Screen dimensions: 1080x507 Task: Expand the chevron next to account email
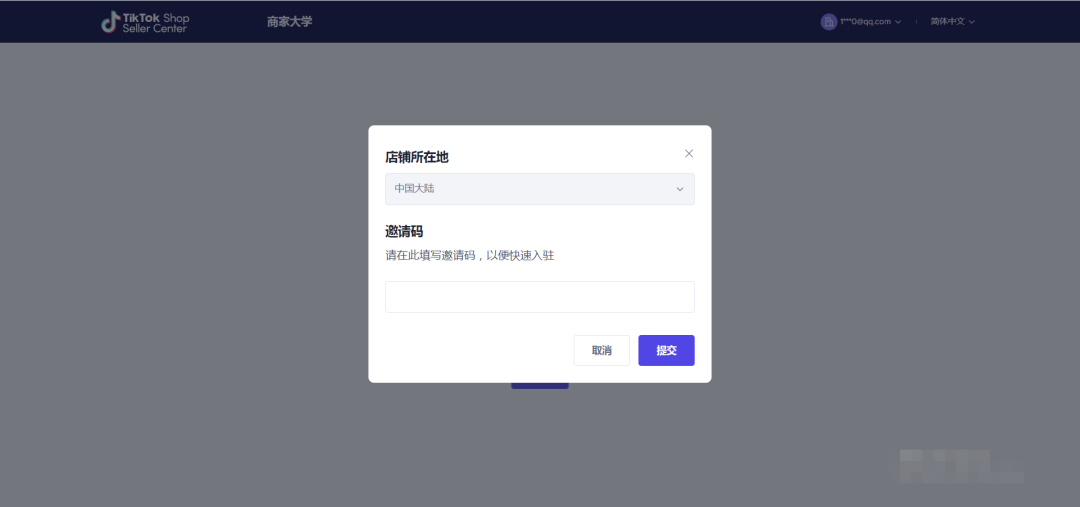pyautogui.click(x=898, y=22)
